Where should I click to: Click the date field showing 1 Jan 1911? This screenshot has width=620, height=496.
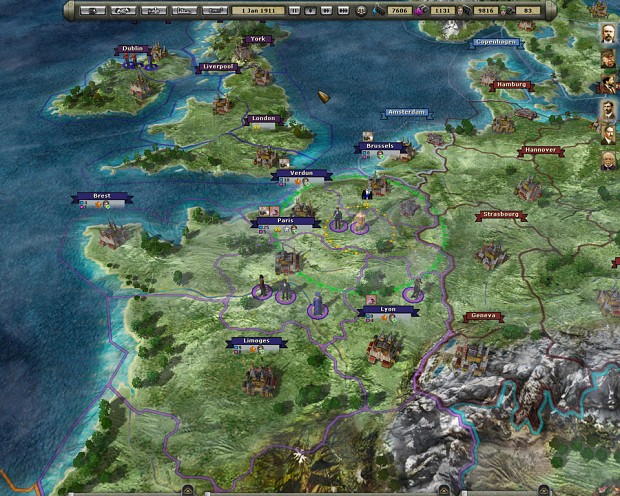[258, 11]
